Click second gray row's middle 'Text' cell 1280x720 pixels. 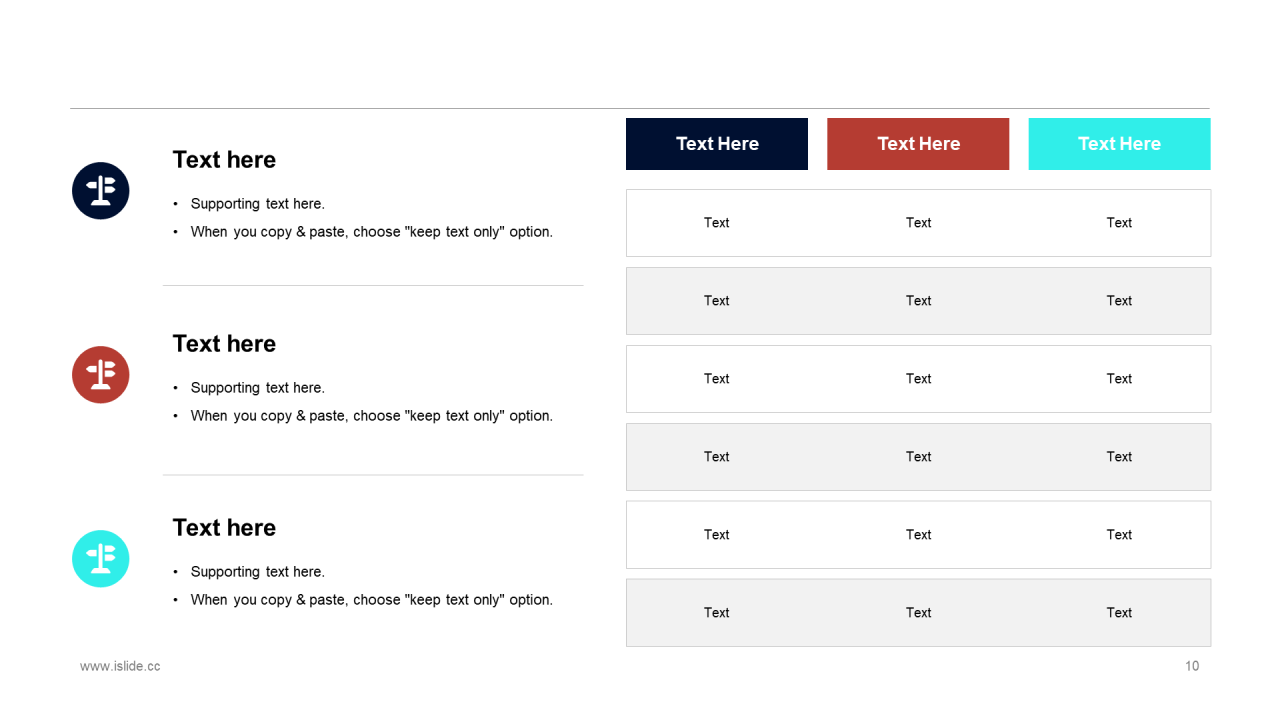coord(918,457)
